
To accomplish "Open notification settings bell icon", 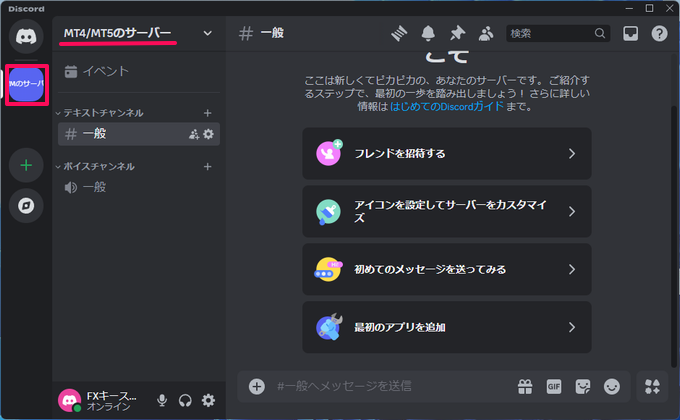I will pyautogui.click(x=430, y=33).
